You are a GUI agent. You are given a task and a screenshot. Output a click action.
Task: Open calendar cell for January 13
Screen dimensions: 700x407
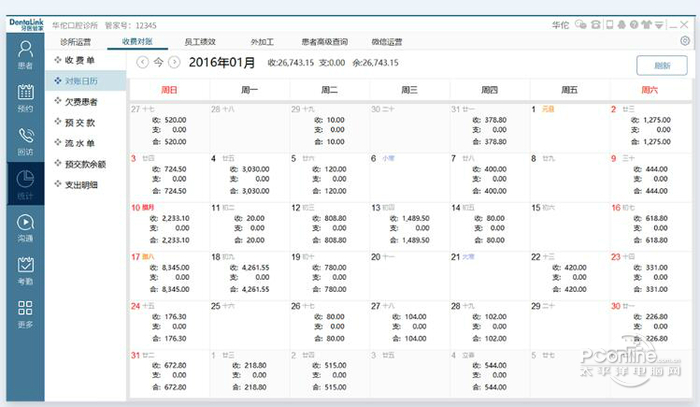(x=409, y=226)
